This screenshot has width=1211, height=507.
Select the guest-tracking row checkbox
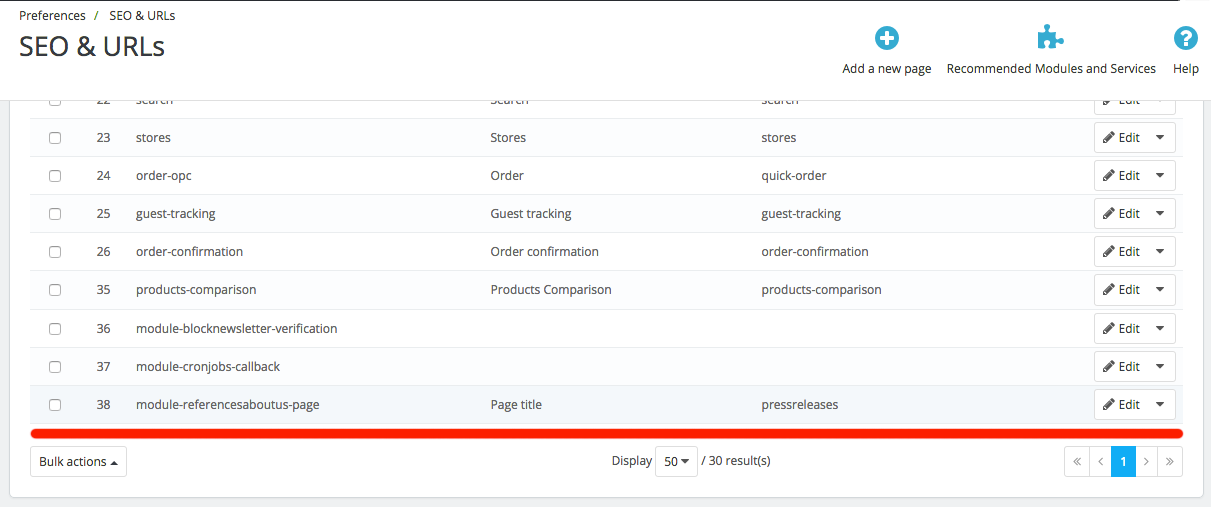coord(55,214)
